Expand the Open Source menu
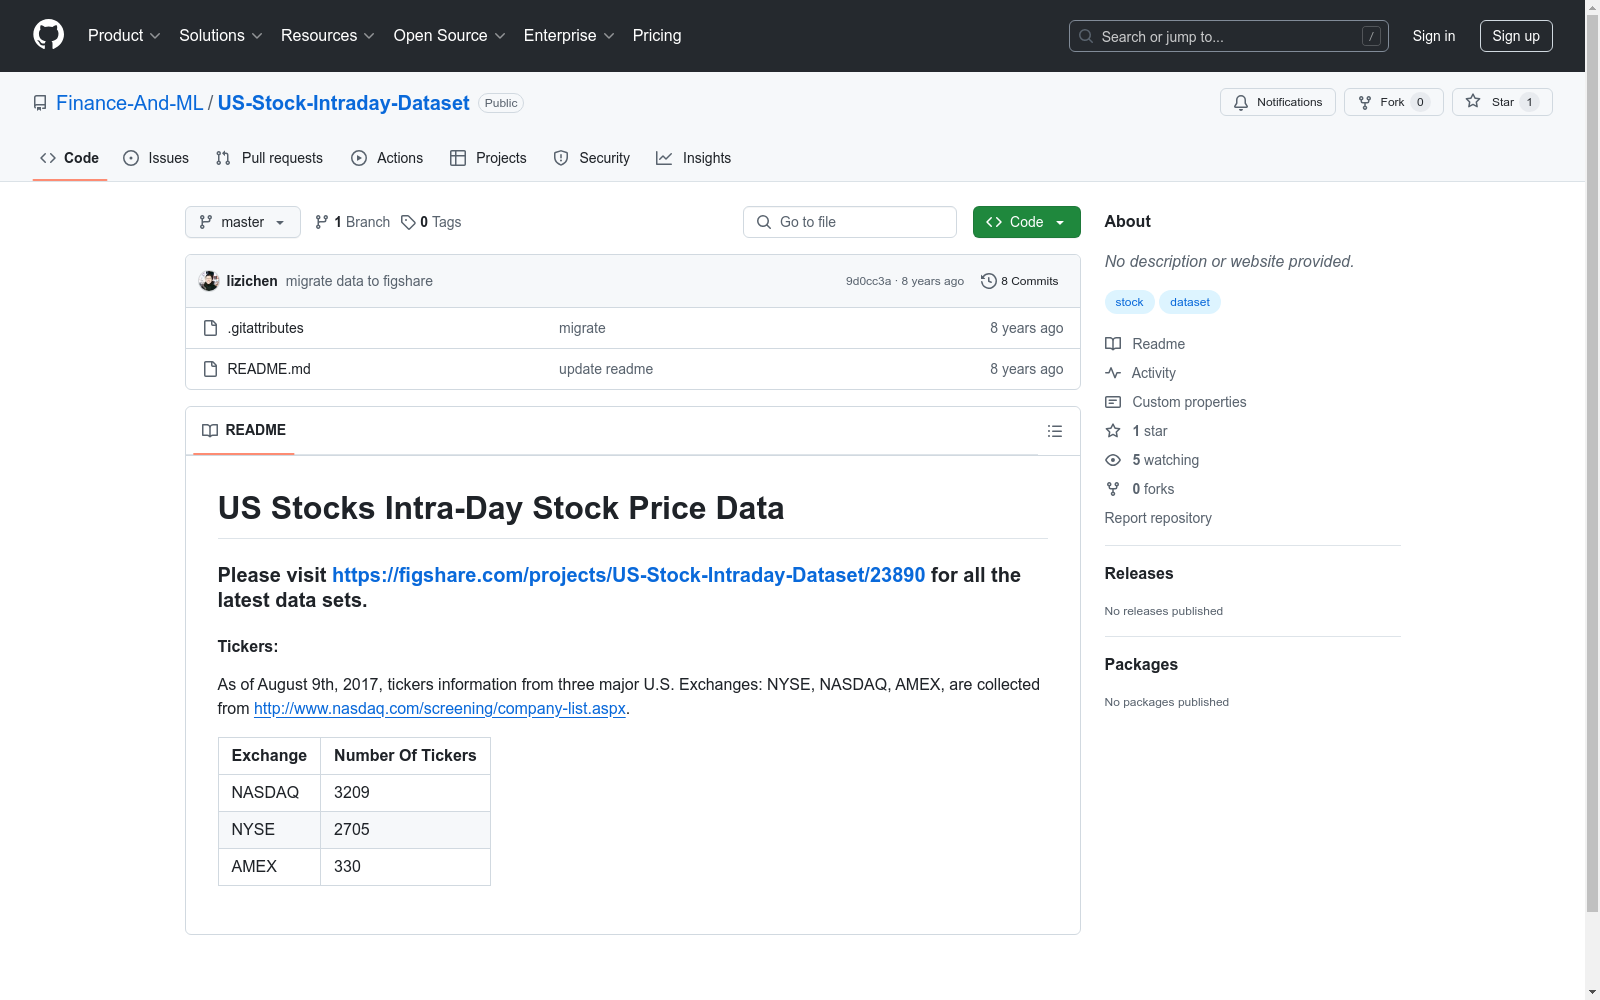 (450, 36)
